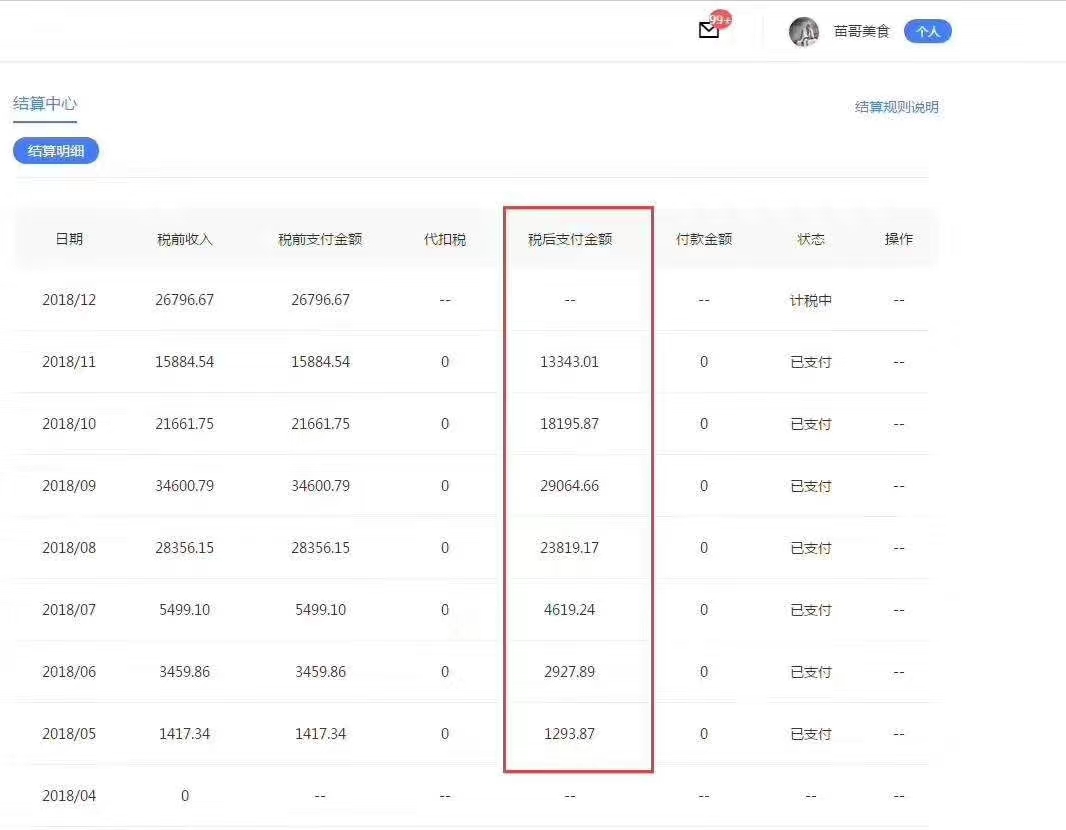This screenshot has width=1066, height=830.
Task: Select the 2018/09 date cell
Action: pyautogui.click(x=69, y=486)
